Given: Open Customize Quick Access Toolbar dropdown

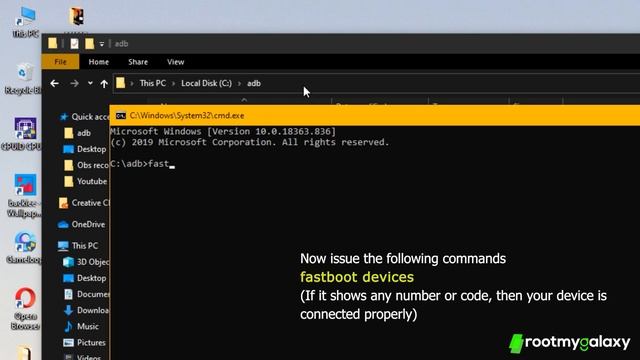Looking at the screenshot, I should tap(102, 44).
